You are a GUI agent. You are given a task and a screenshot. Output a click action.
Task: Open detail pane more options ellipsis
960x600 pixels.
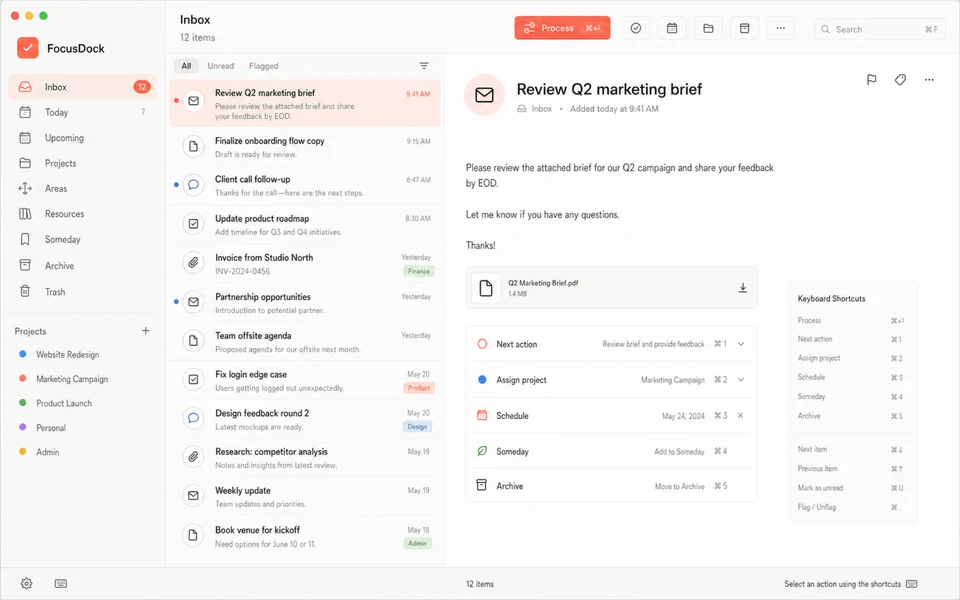tap(929, 80)
